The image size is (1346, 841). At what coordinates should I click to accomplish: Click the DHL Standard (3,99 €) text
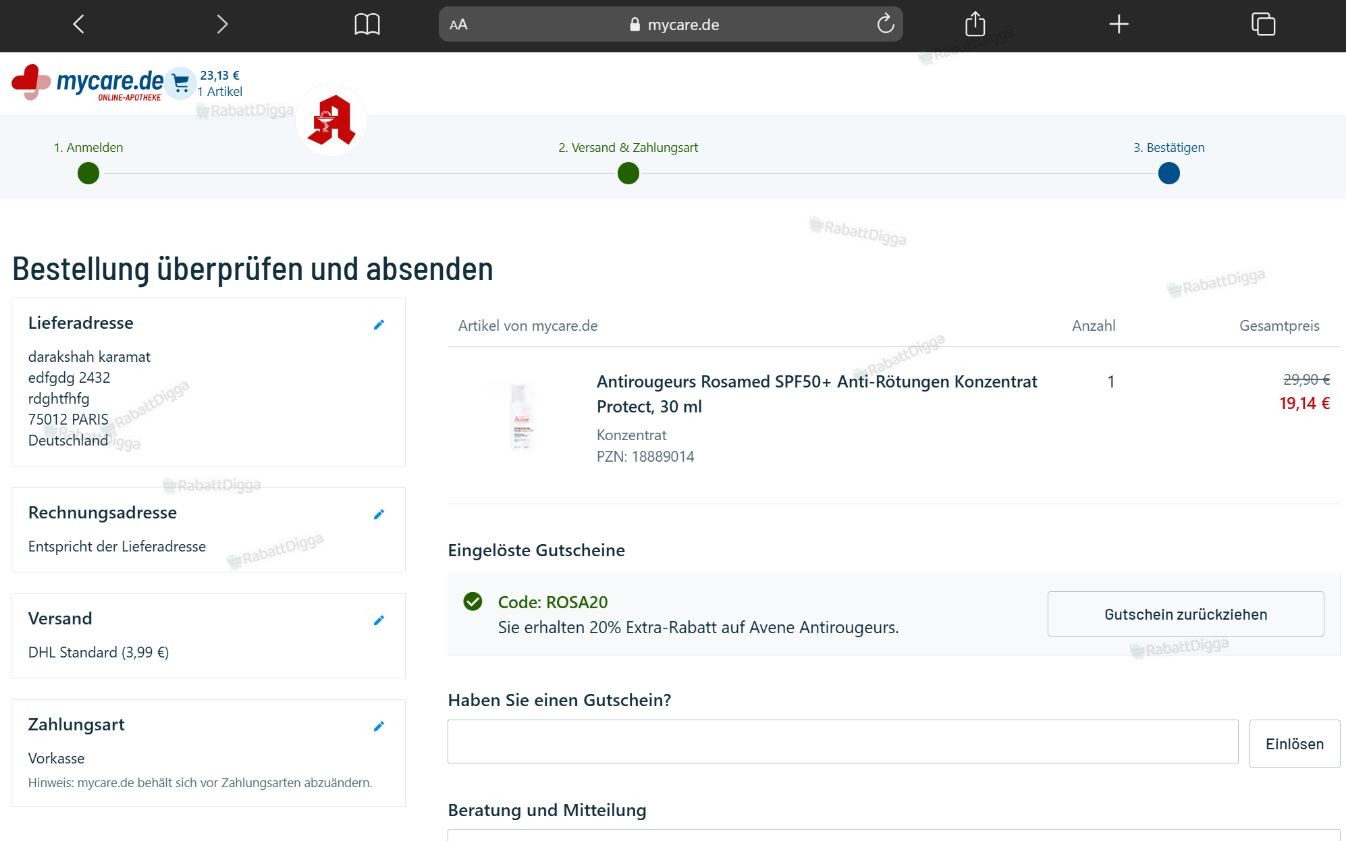click(x=98, y=652)
